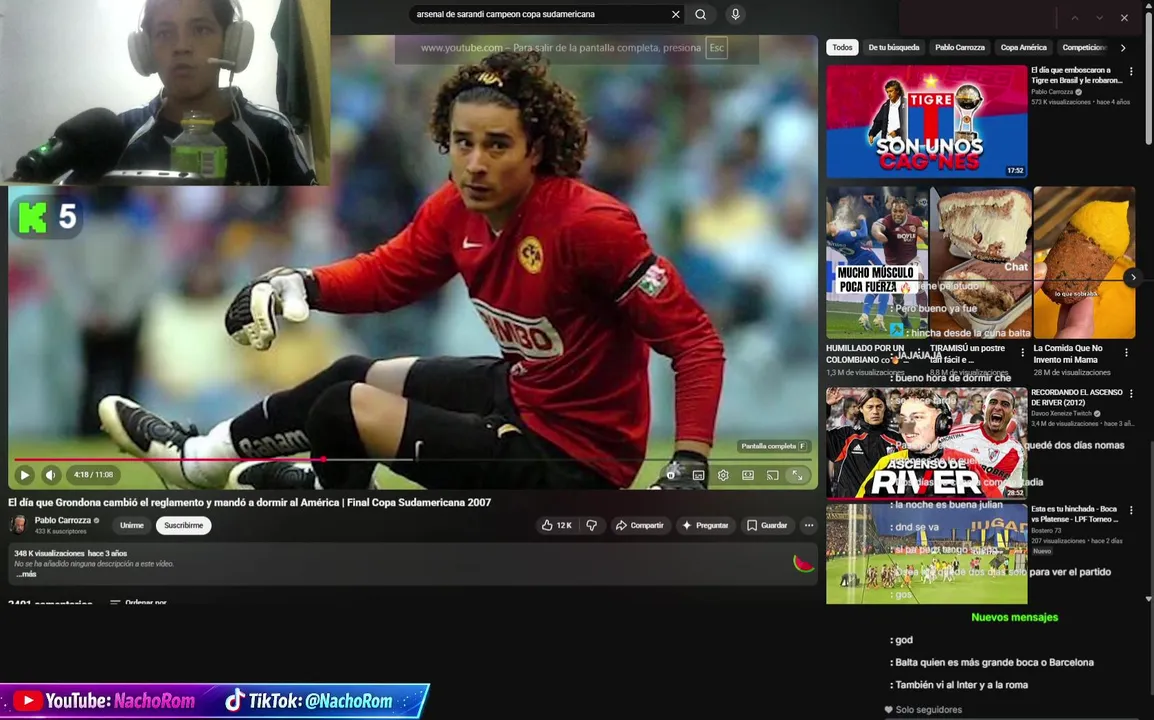
Task: Open 'ASCENSO DE RIVER' video thumbnail
Action: click(927, 443)
